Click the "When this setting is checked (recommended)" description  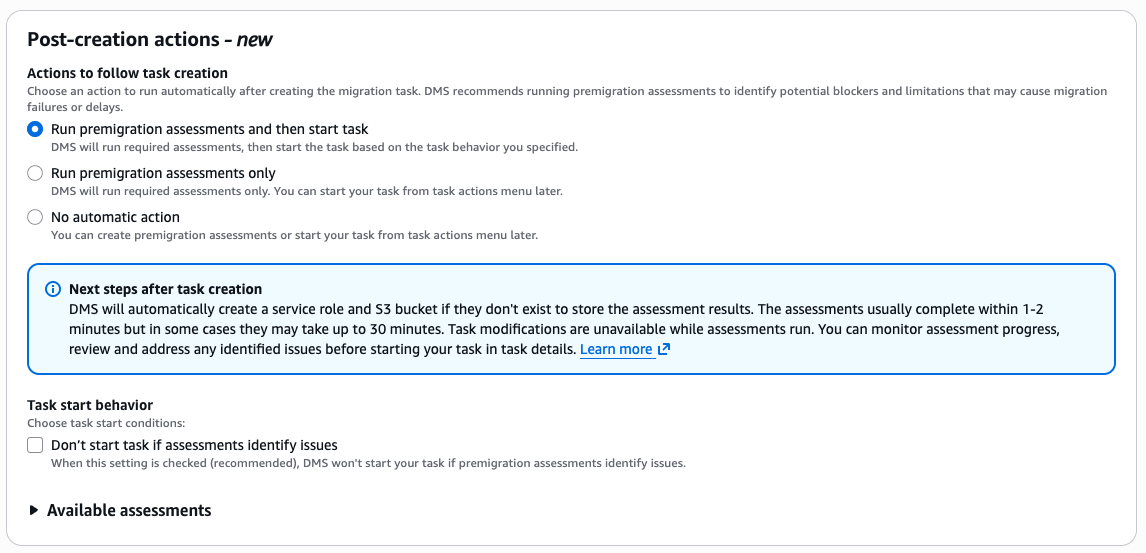point(367,463)
